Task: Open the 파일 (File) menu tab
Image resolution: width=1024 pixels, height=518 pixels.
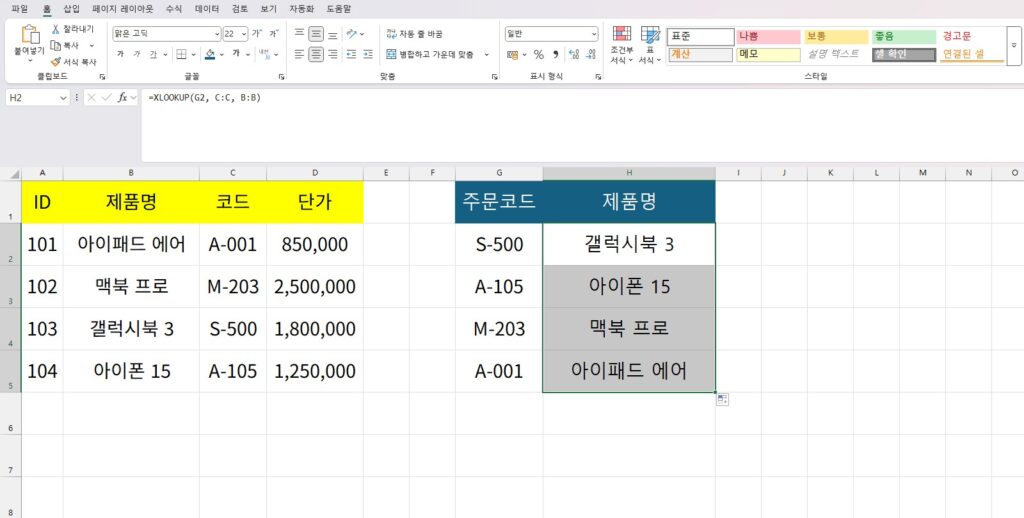Action: pyautogui.click(x=20, y=9)
